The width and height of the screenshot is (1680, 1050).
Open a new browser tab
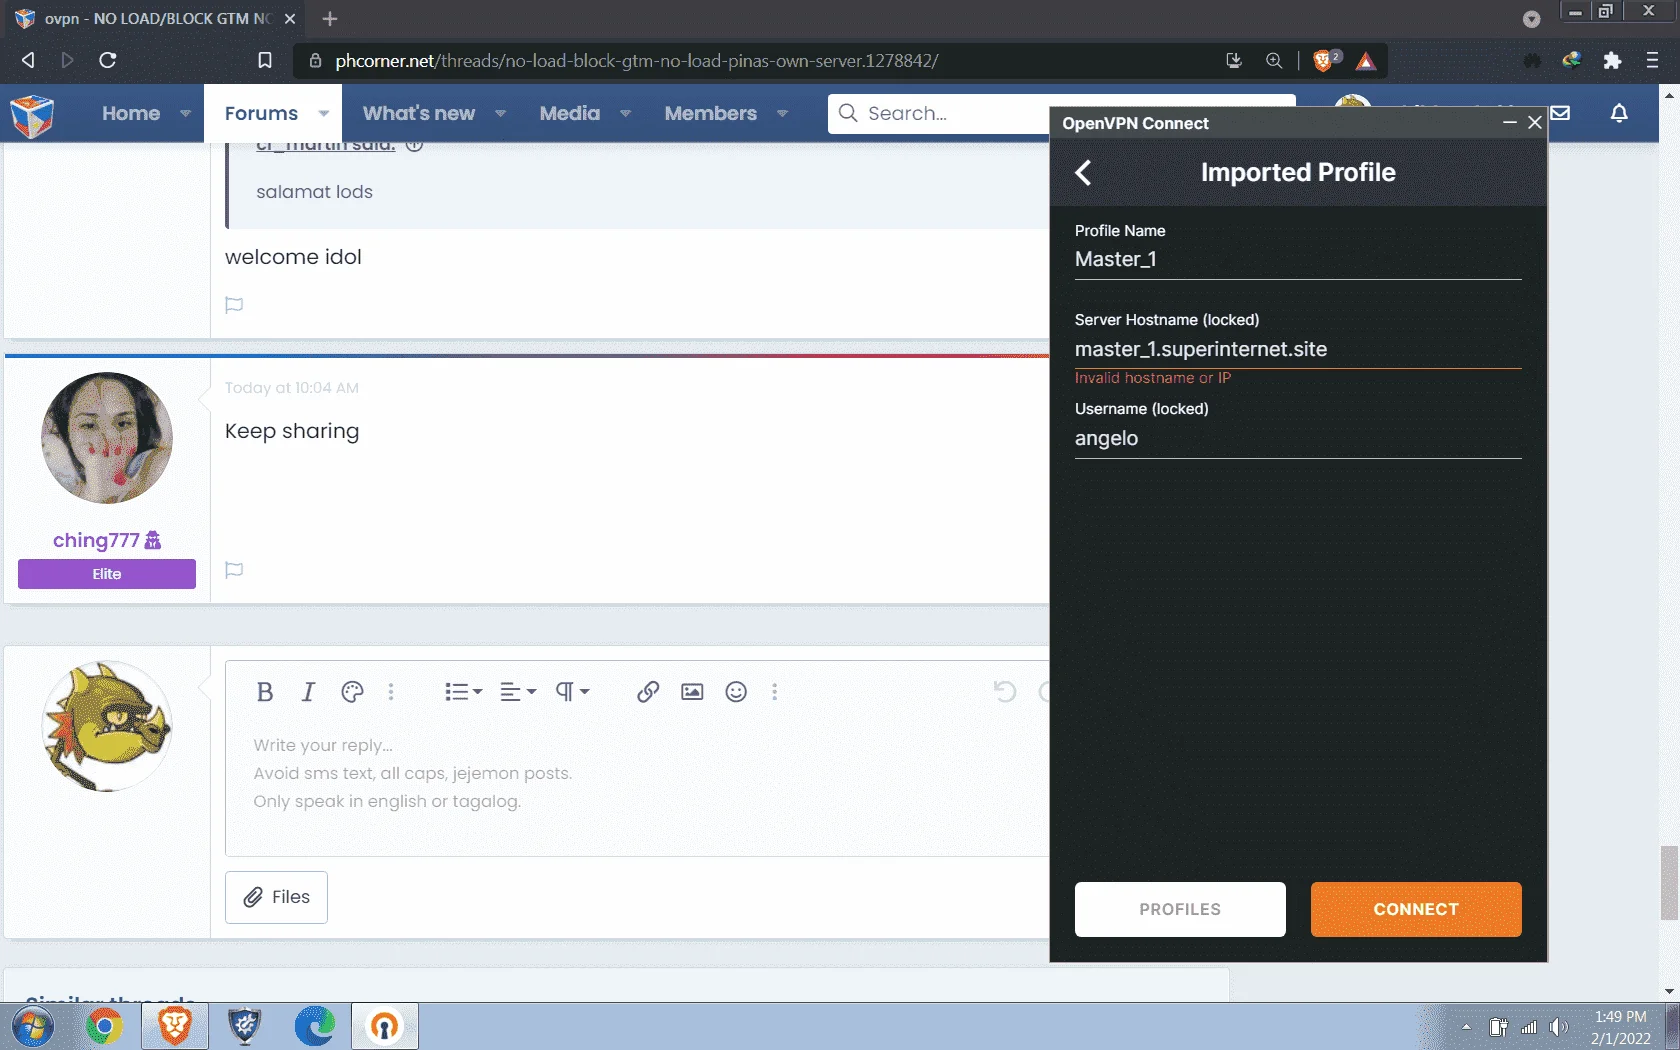click(x=330, y=18)
